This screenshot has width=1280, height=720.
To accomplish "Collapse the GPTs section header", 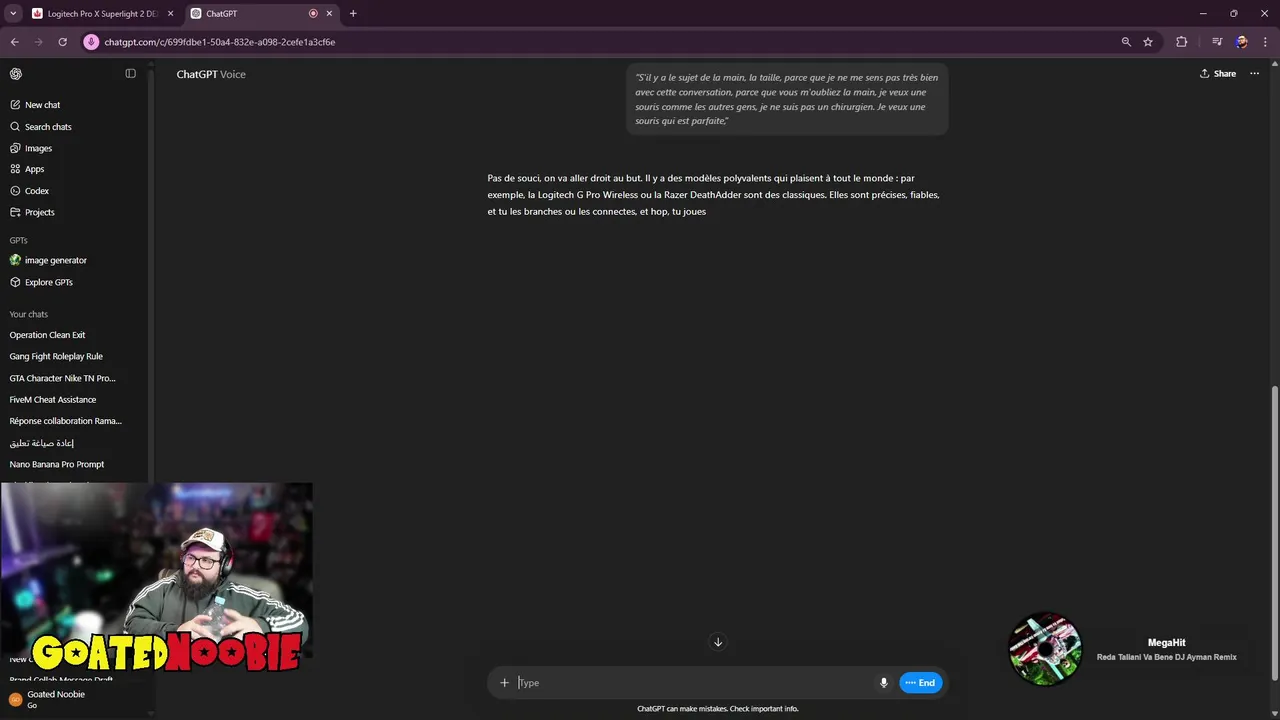I will pos(19,241).
